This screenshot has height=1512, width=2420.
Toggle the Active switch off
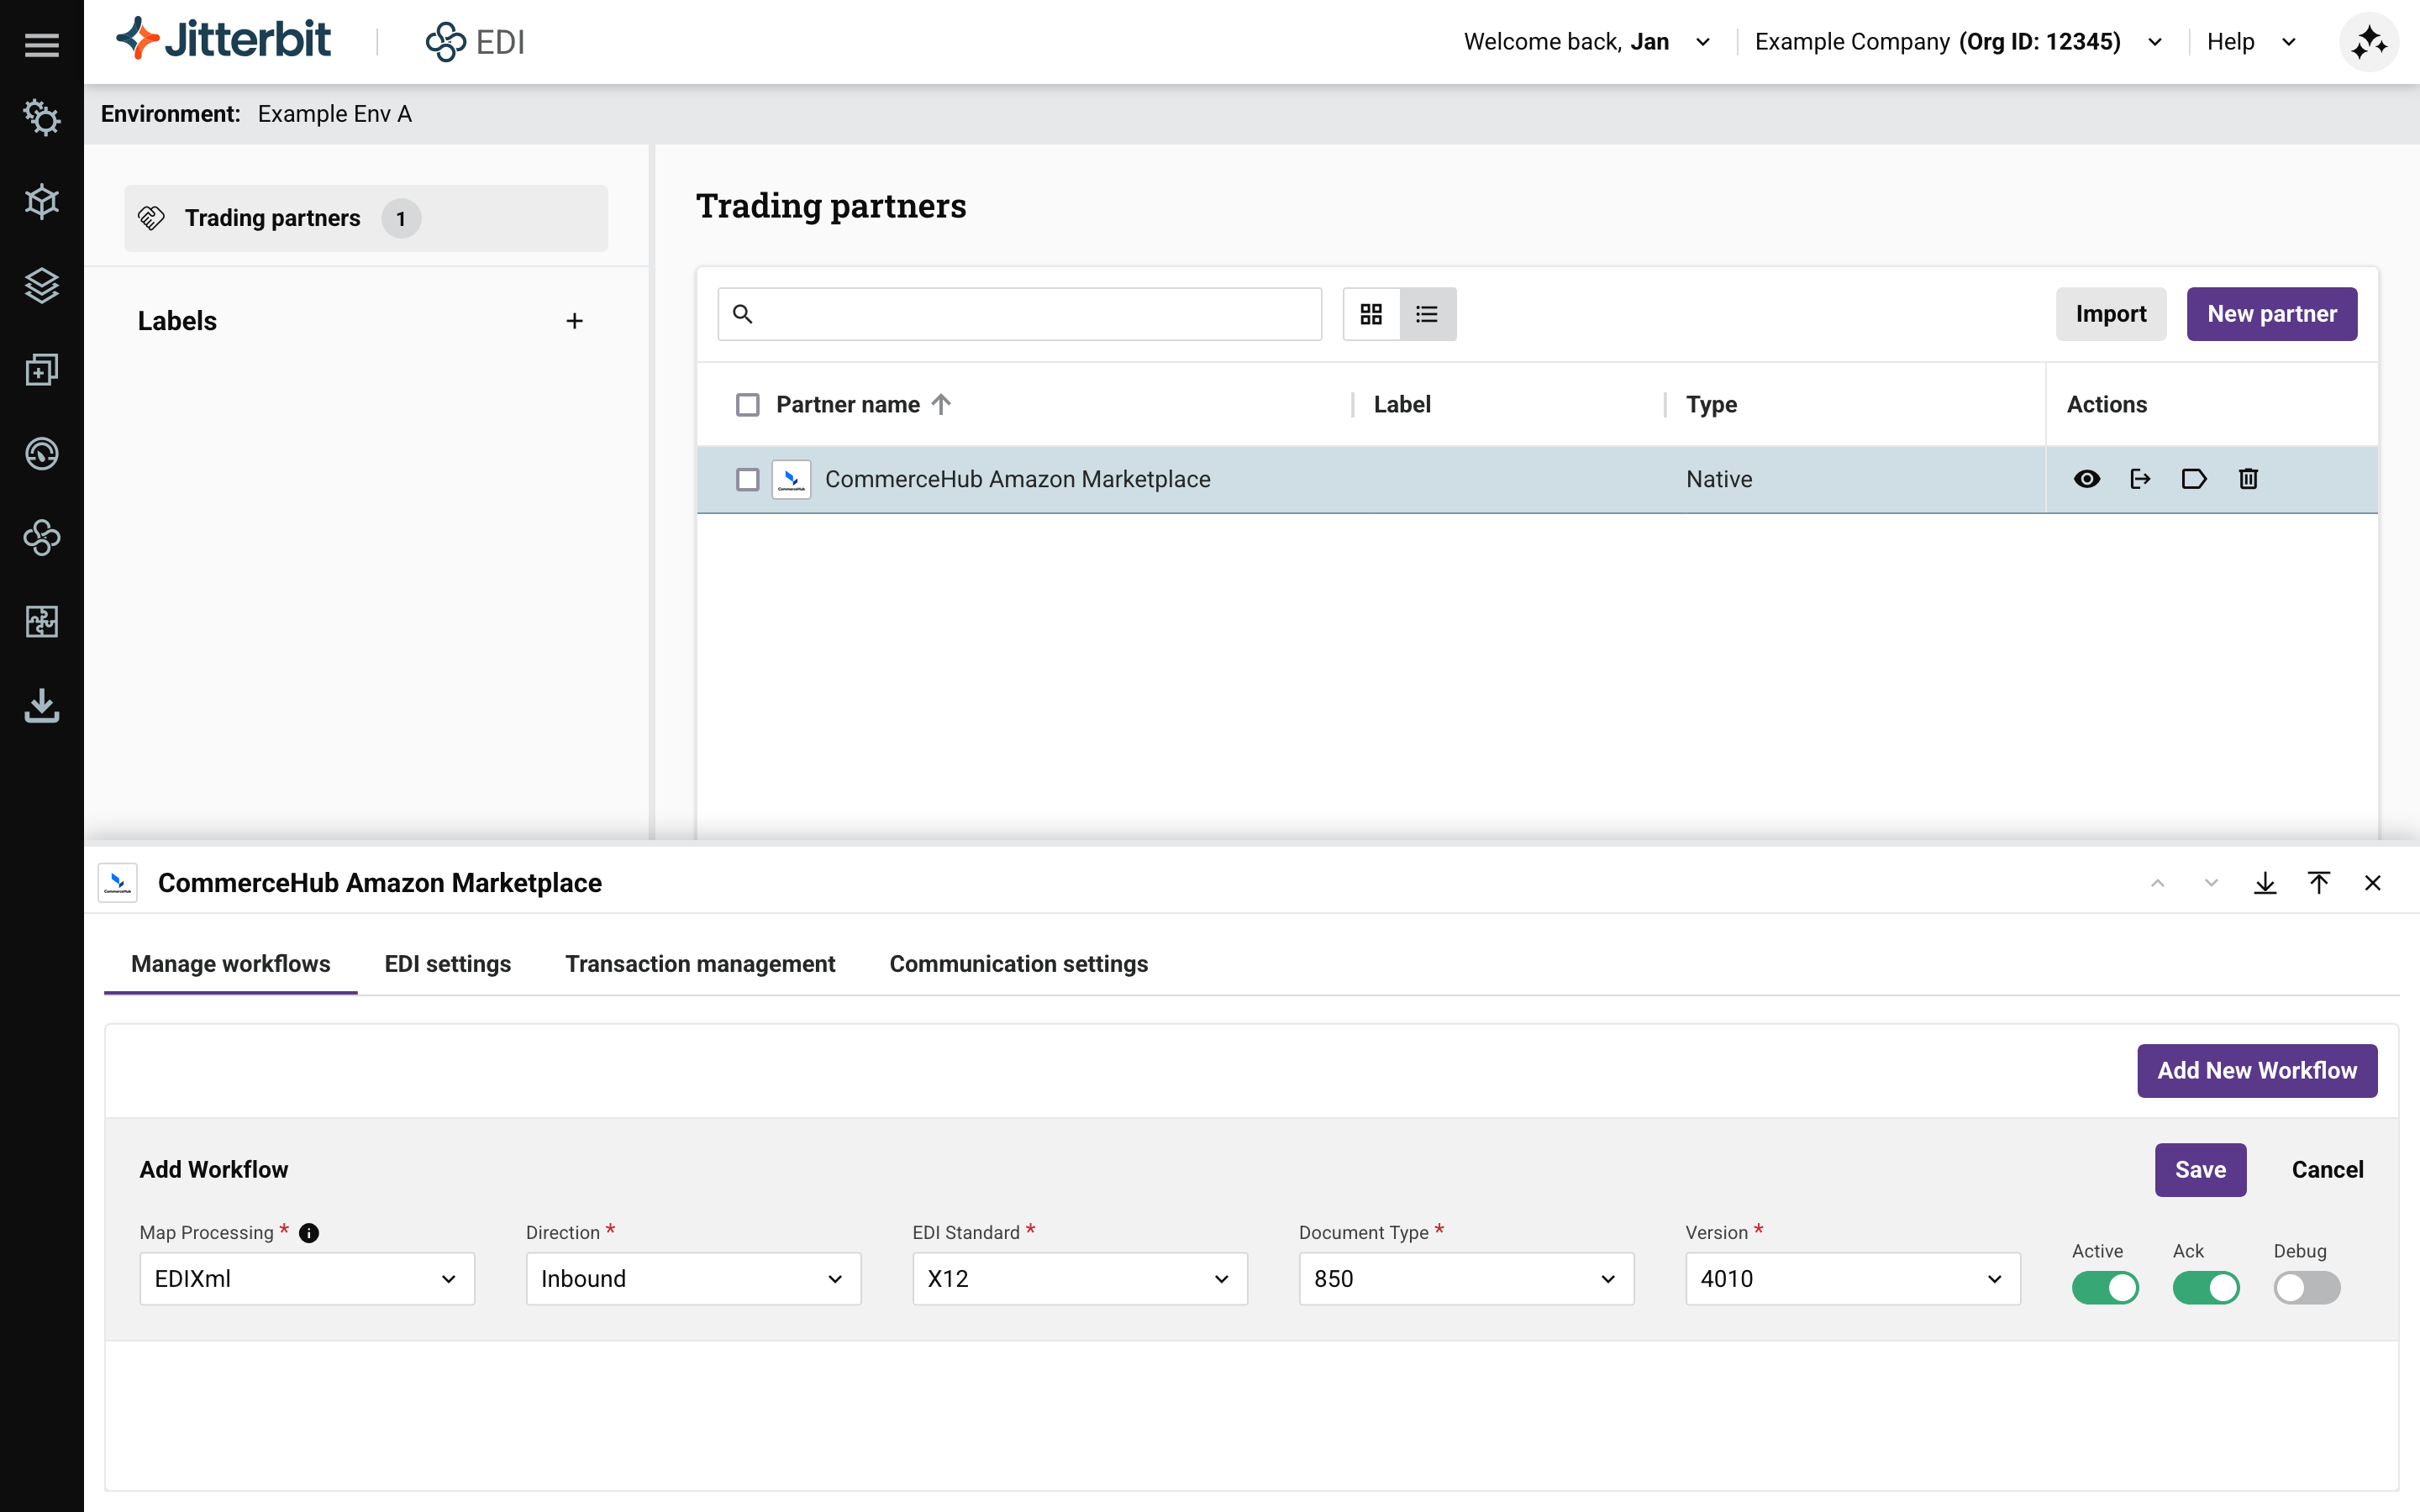2104,1287
